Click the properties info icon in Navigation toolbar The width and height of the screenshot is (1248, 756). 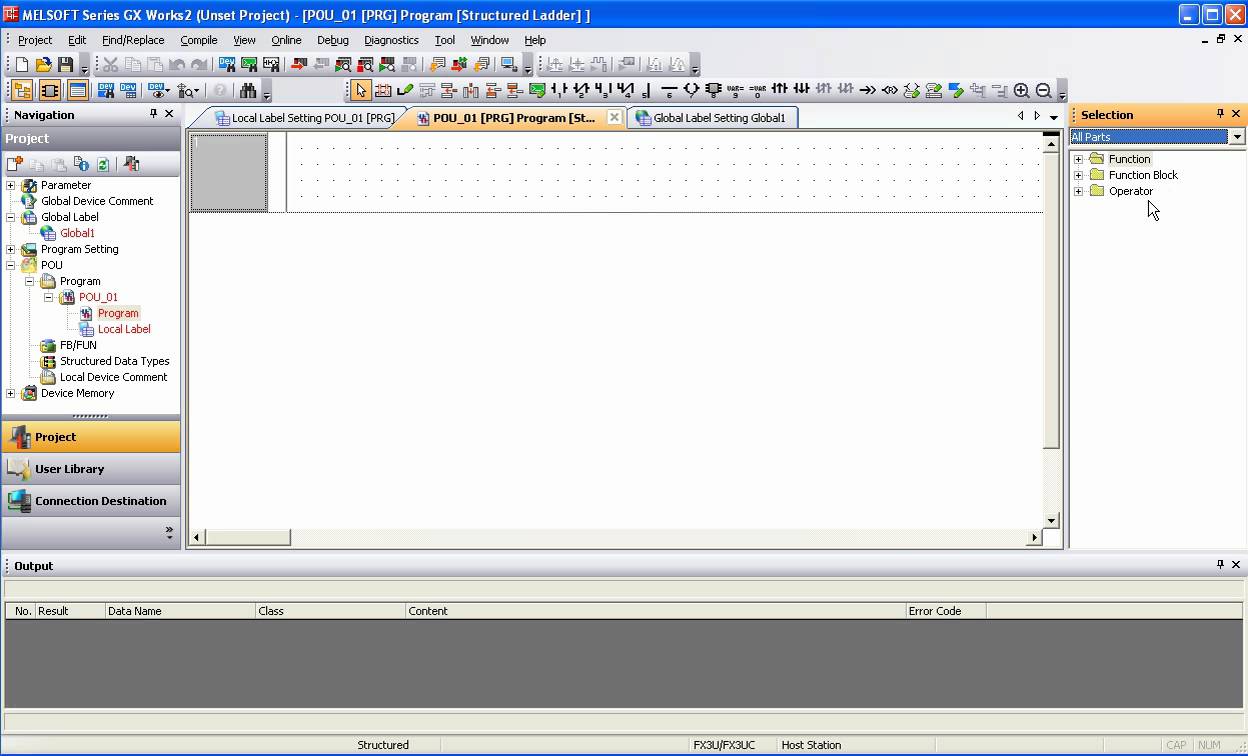coord(82,164)
